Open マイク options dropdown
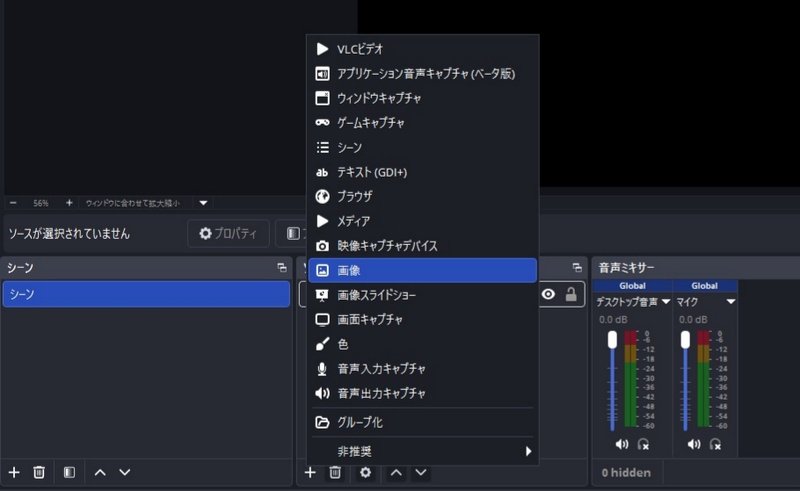 click(731, 302)
